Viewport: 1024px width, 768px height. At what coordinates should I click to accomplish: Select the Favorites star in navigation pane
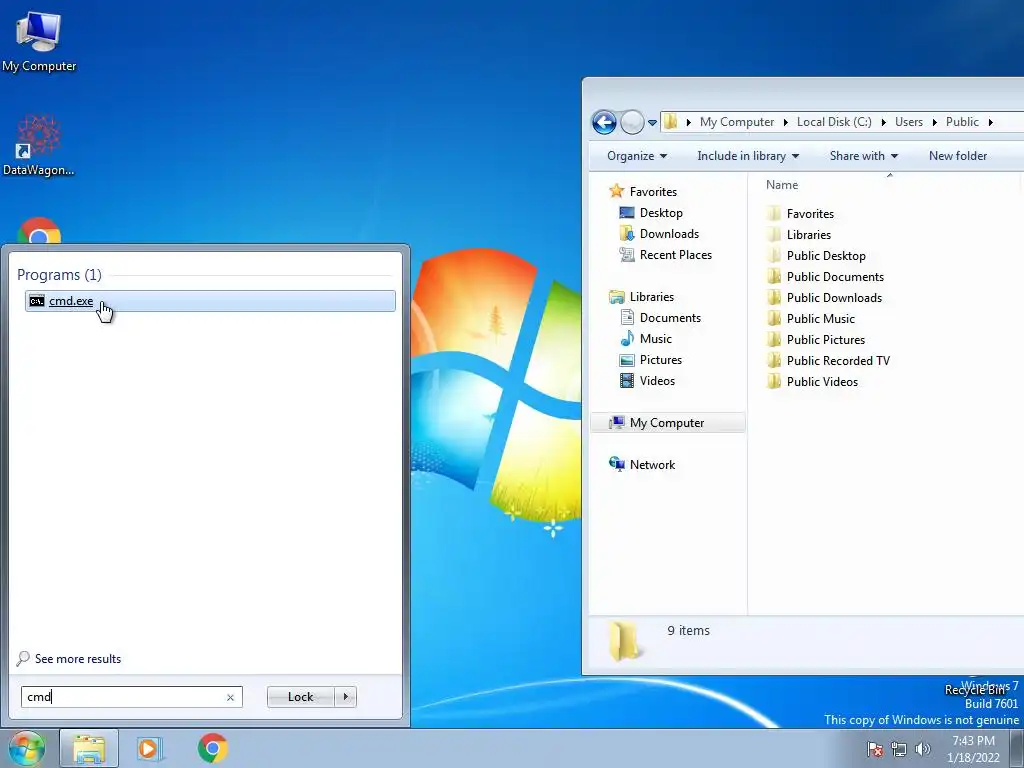(616, 191)
